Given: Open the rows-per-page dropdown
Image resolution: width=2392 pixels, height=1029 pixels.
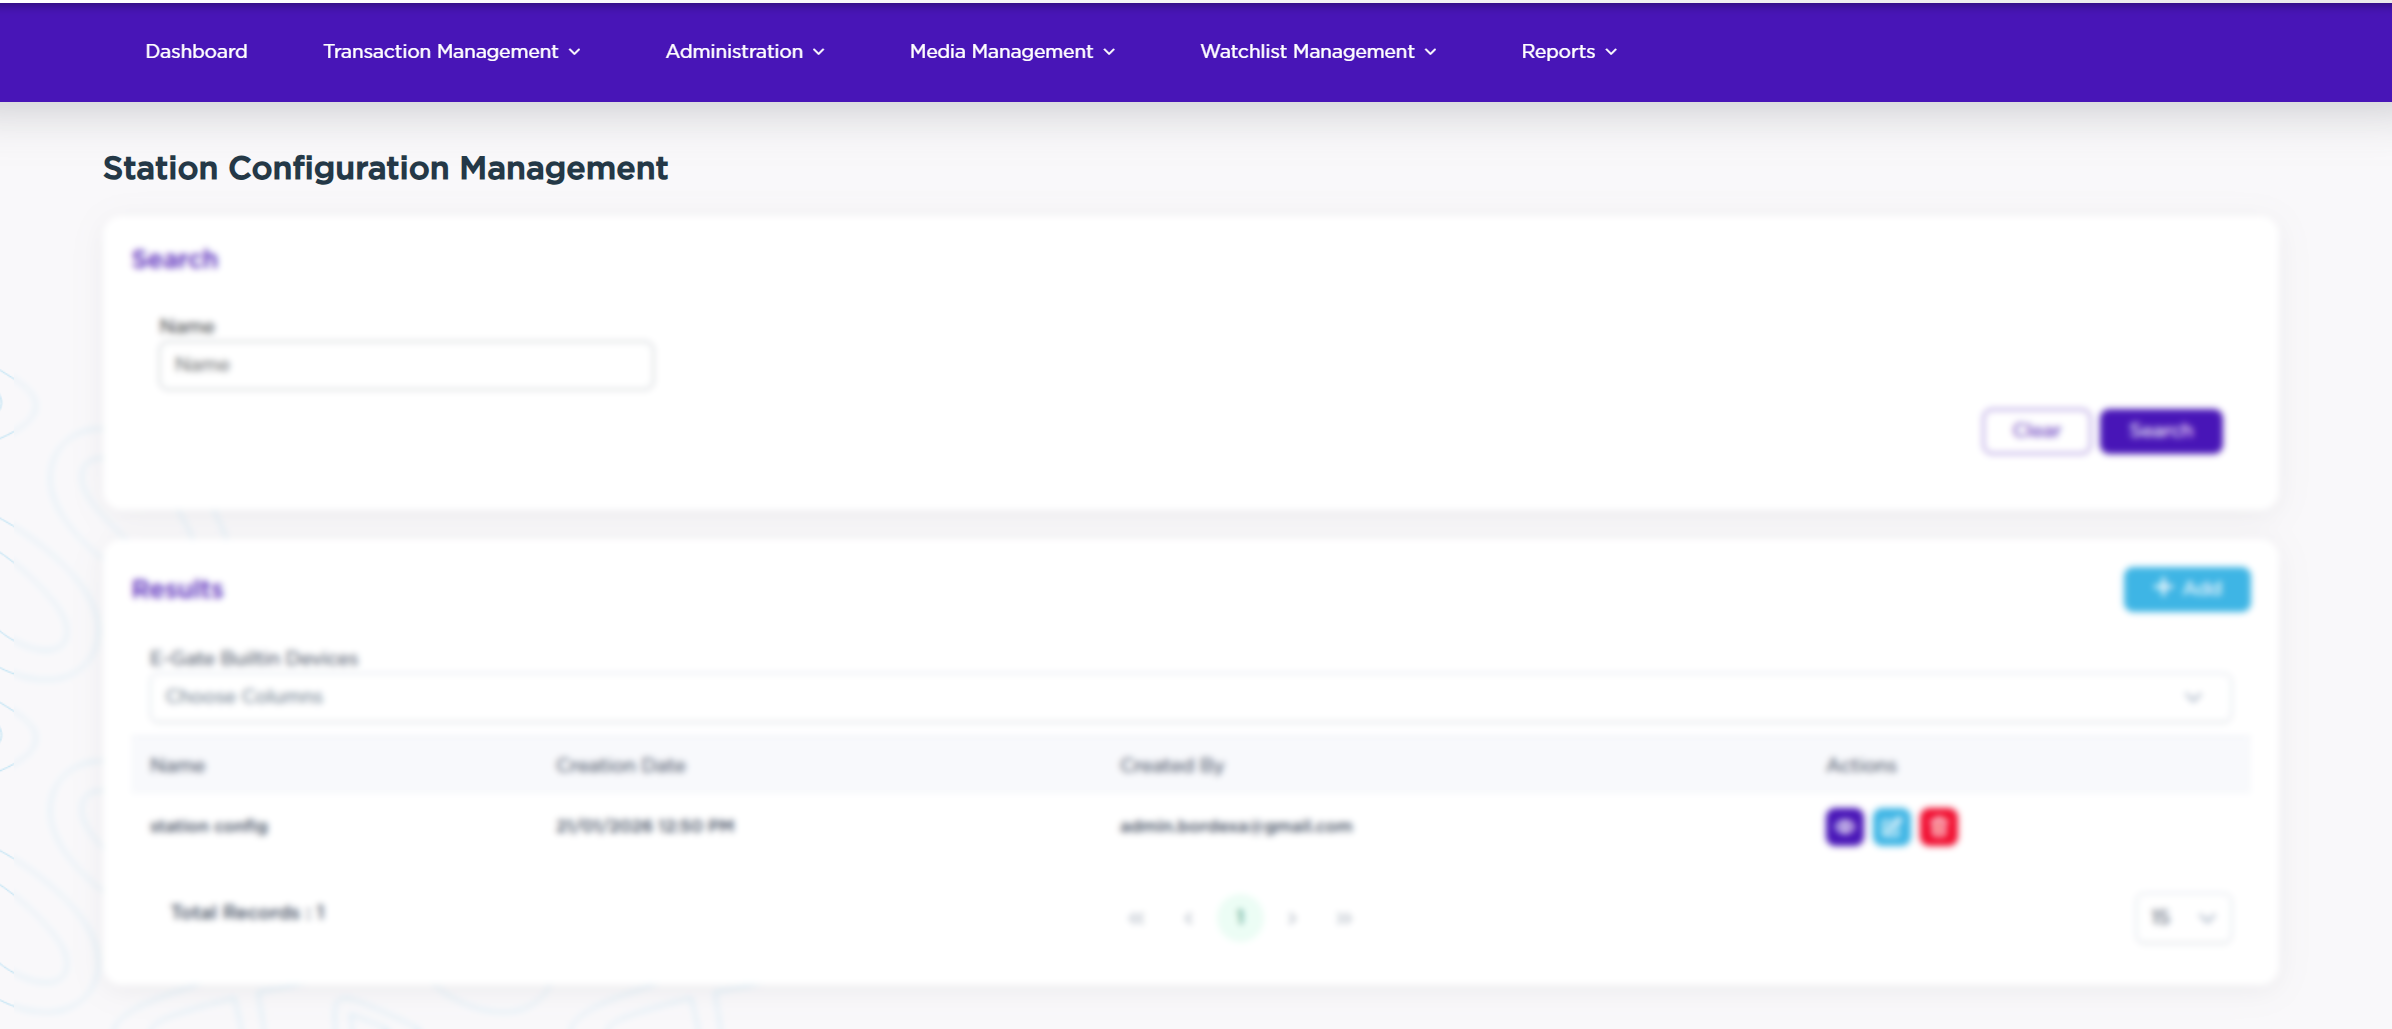Looking at the screenshot, I should point(2183,918).
